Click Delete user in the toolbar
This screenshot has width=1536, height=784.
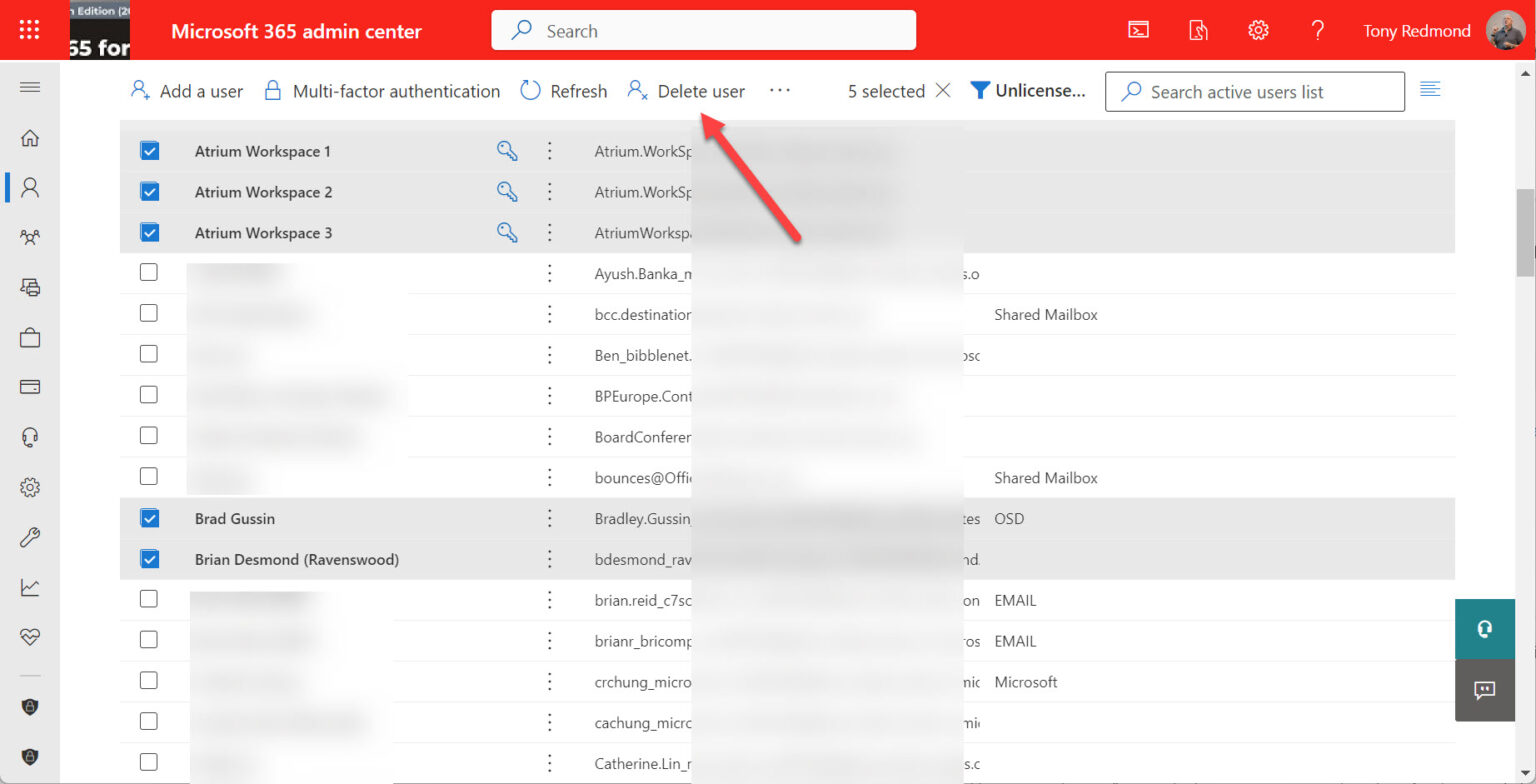697,90
